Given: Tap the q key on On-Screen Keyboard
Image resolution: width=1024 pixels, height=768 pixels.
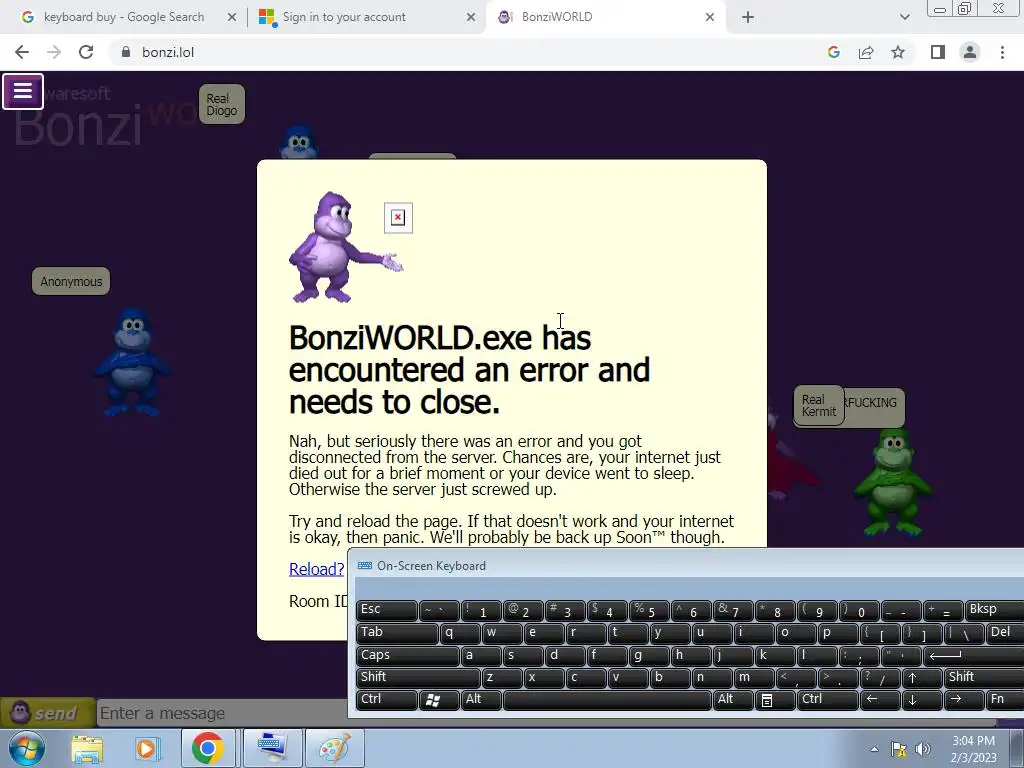Looking at the screenshot, I should 459,632.
